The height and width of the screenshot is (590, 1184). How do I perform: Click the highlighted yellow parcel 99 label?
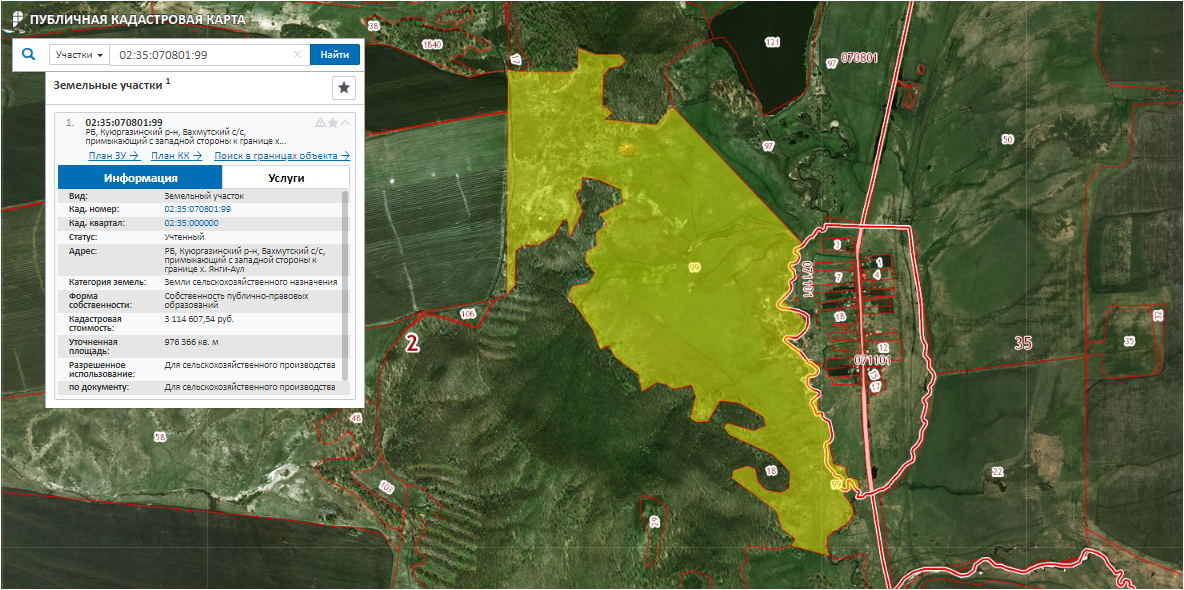[694, 267]
